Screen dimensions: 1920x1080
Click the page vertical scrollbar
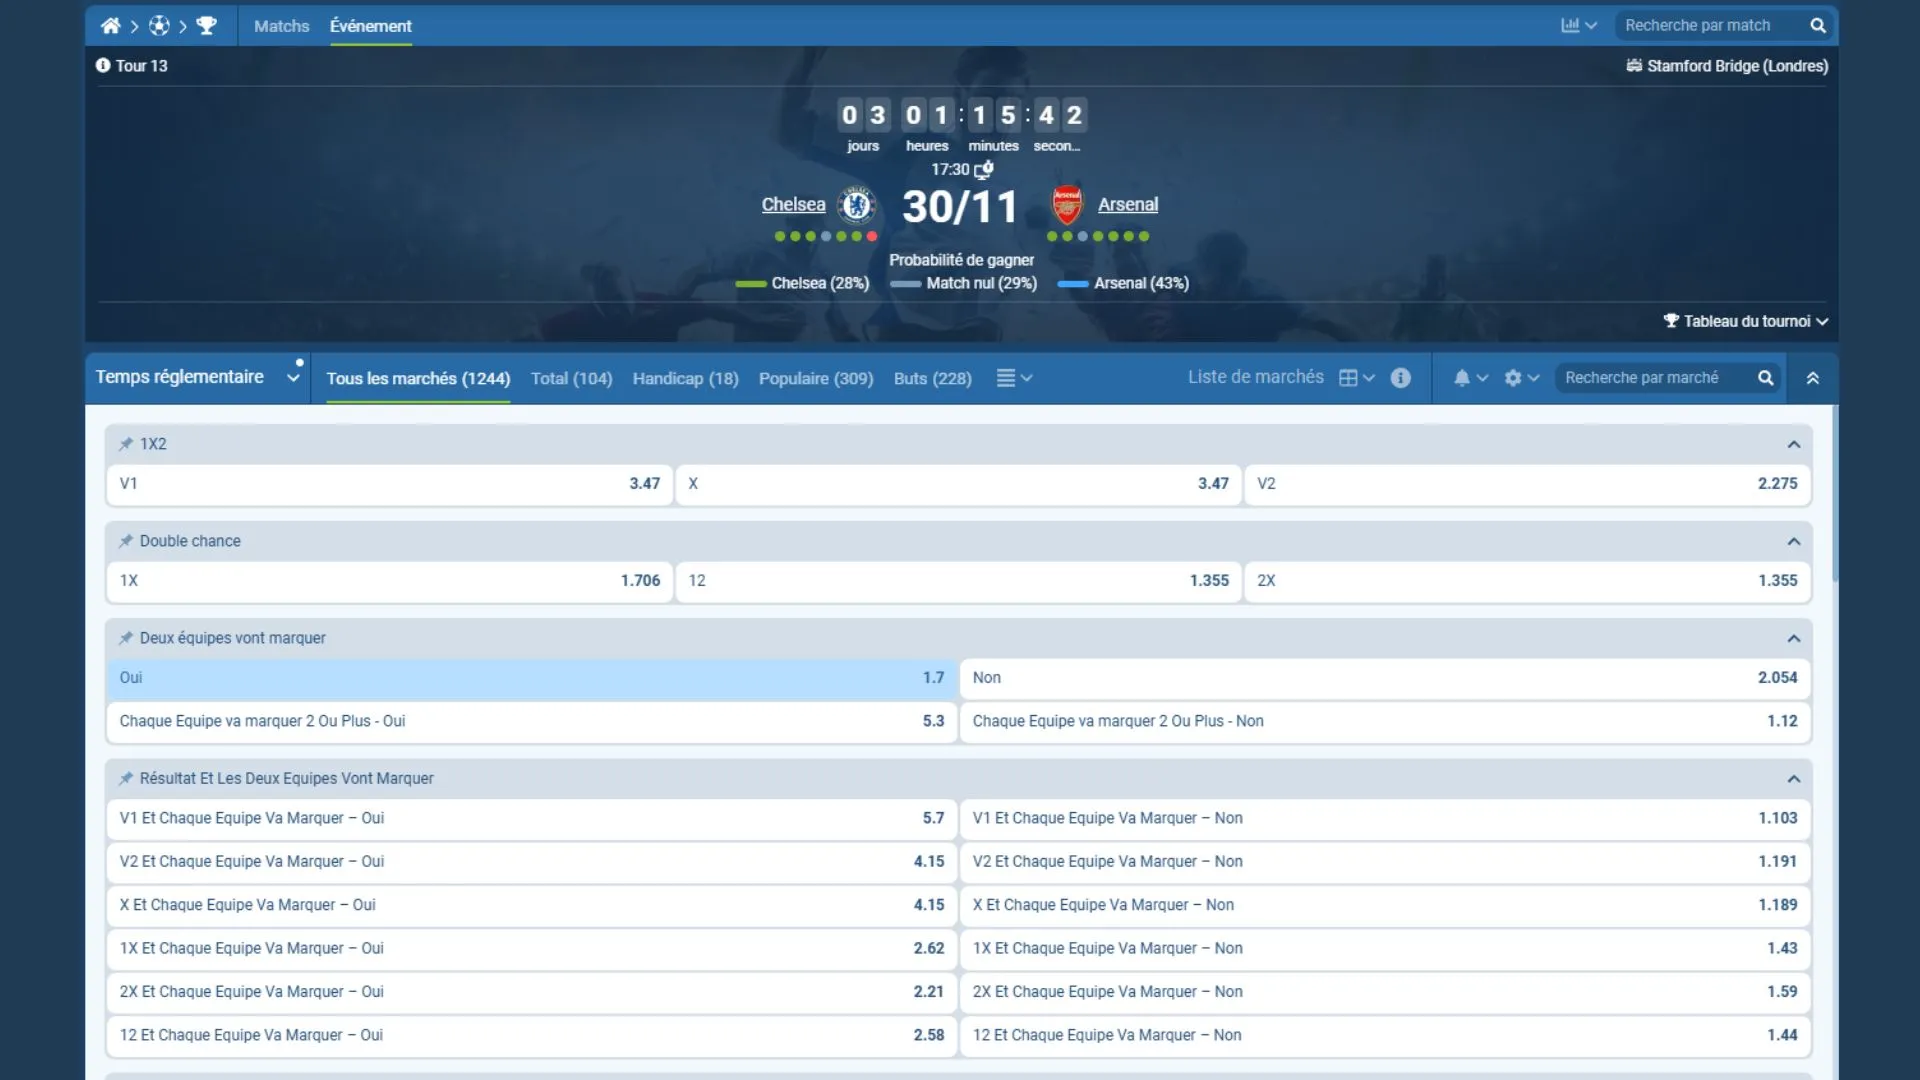1834,495
